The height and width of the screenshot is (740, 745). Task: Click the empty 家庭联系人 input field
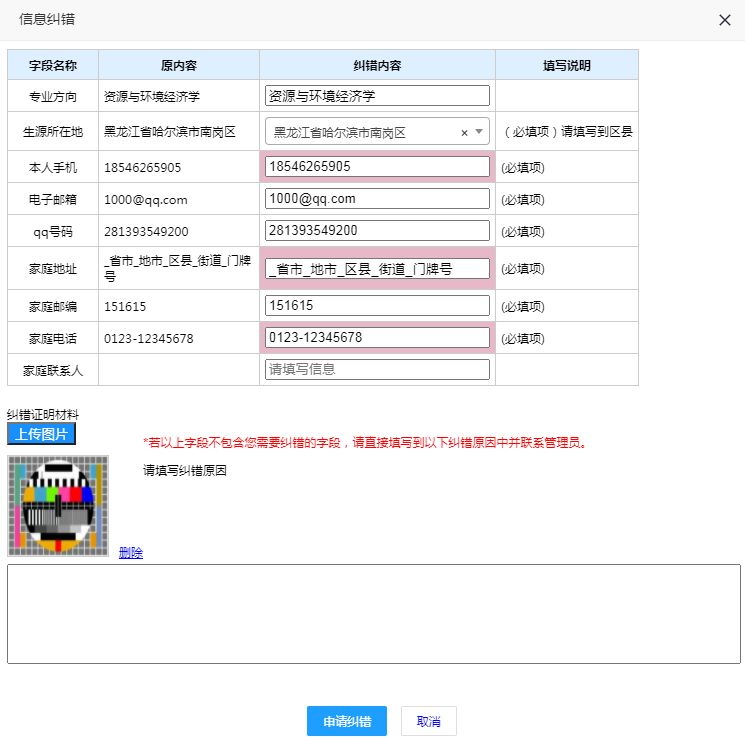coord(377,370)
